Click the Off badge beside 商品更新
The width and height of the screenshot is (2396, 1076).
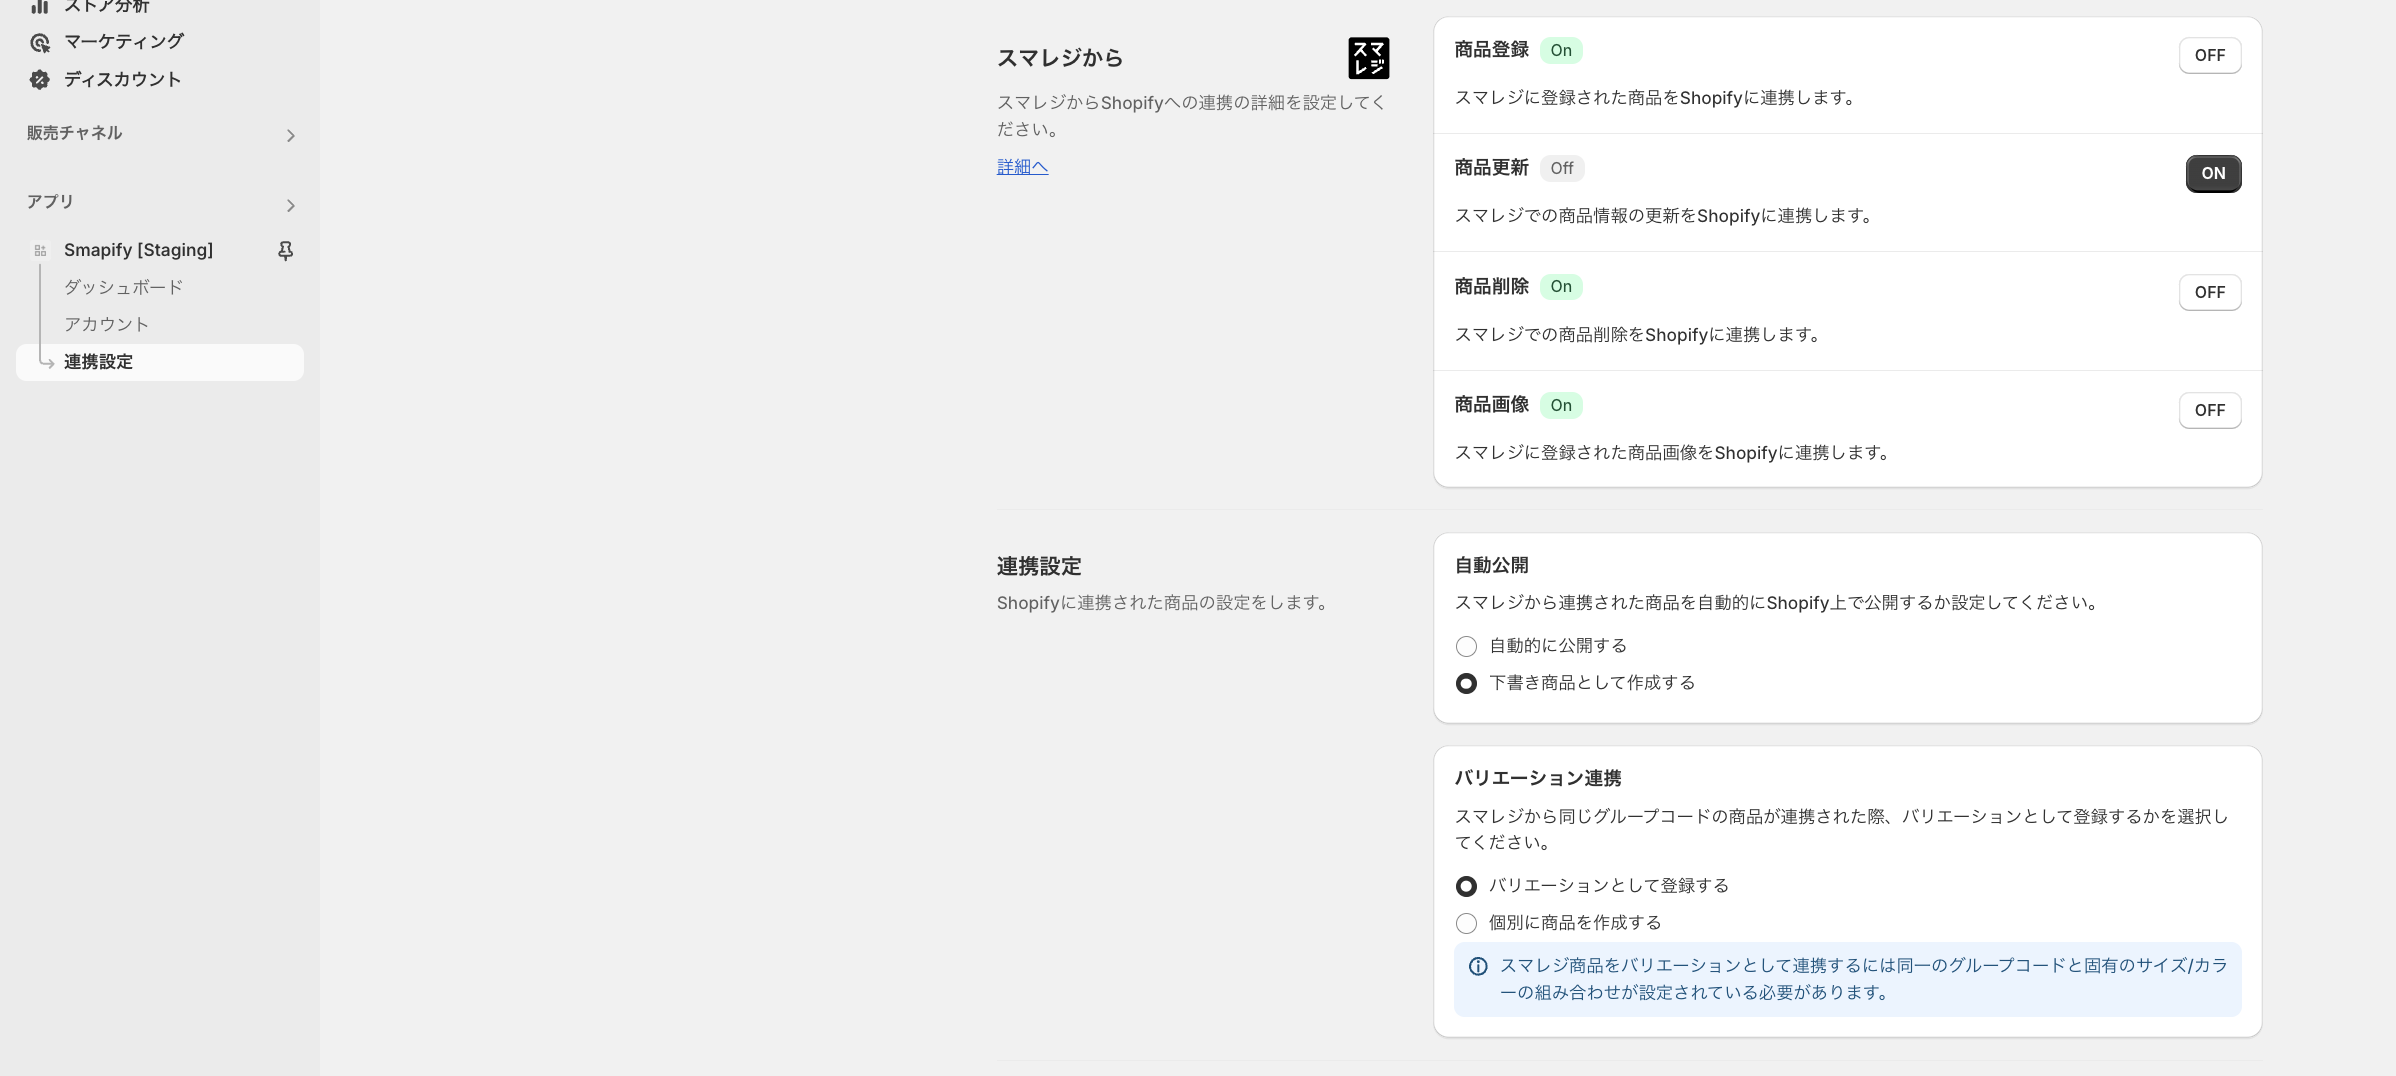[1561, 168]
